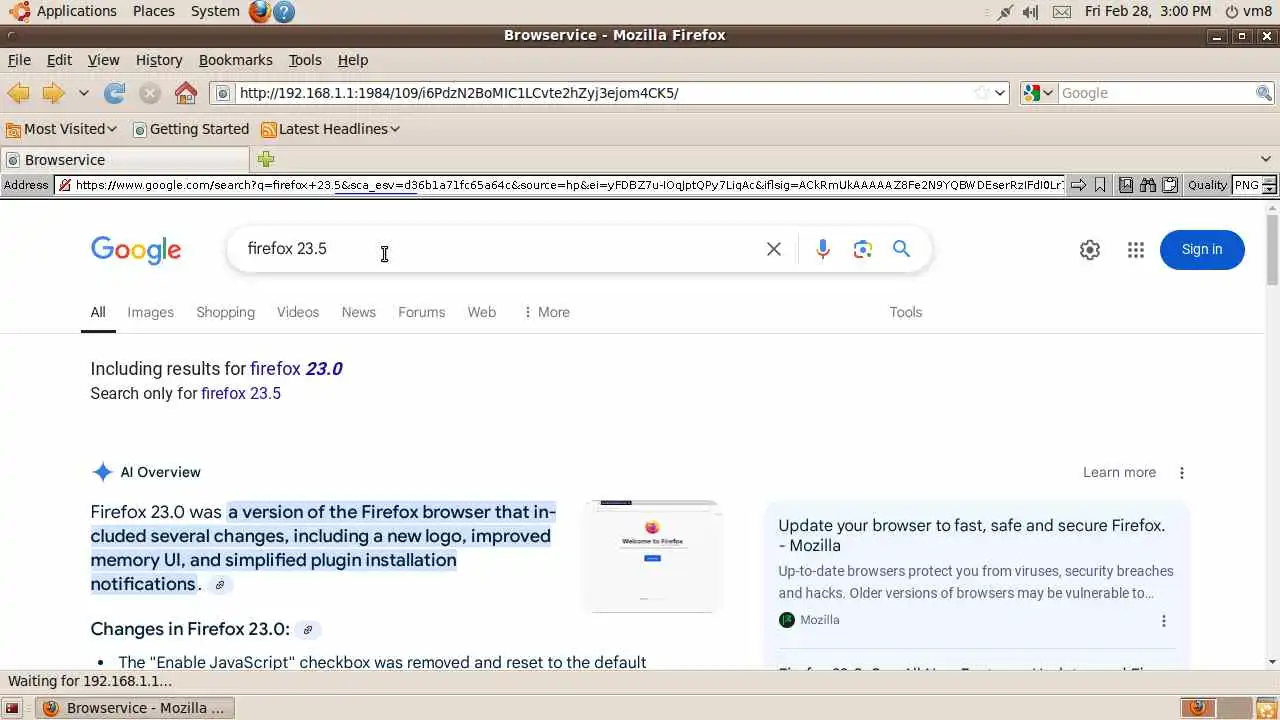1280x720 pixels.
Task: Search by image with Google Lens
Action: tap(862, 249)
